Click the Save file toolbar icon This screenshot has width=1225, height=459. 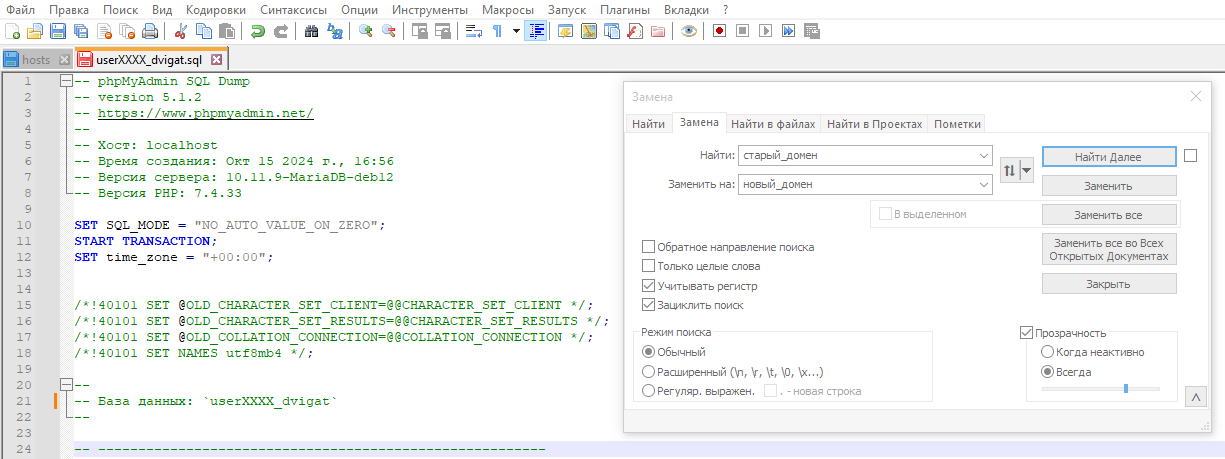(58, 31)
